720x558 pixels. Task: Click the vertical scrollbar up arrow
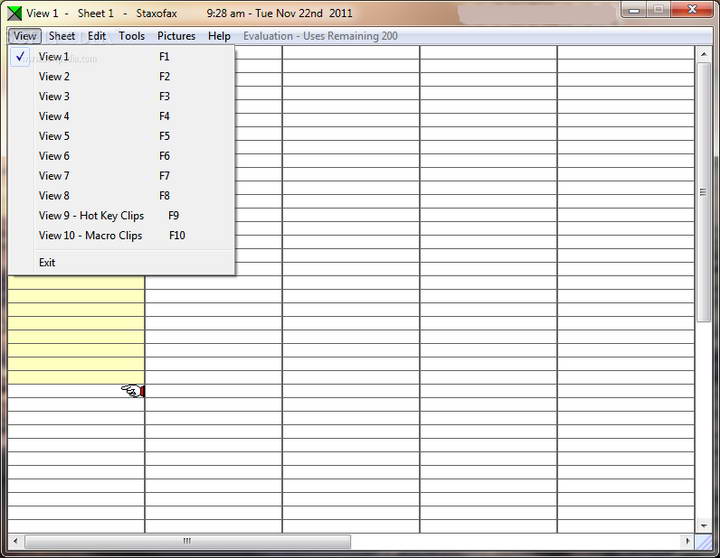click(x=703, y=54)
